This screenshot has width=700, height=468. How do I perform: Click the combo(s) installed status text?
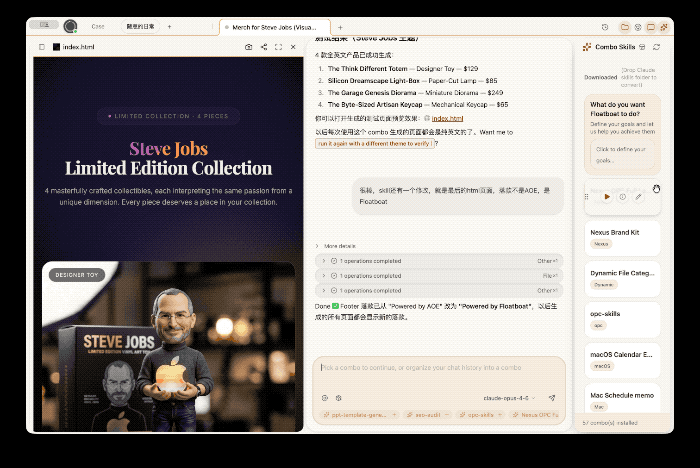[610, 423]
